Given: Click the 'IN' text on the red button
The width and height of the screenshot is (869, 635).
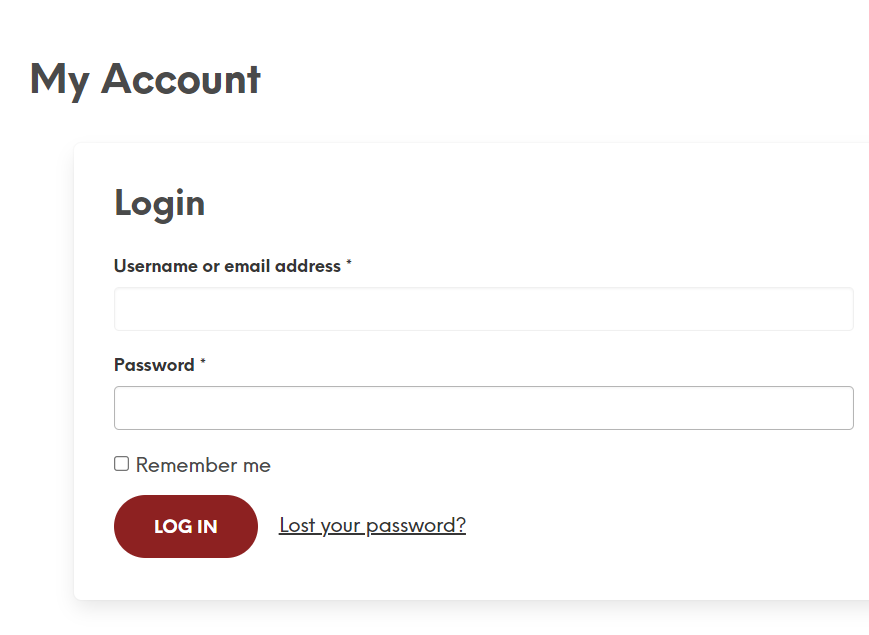Looking at the screenshot, I should (x=207, y=526).
